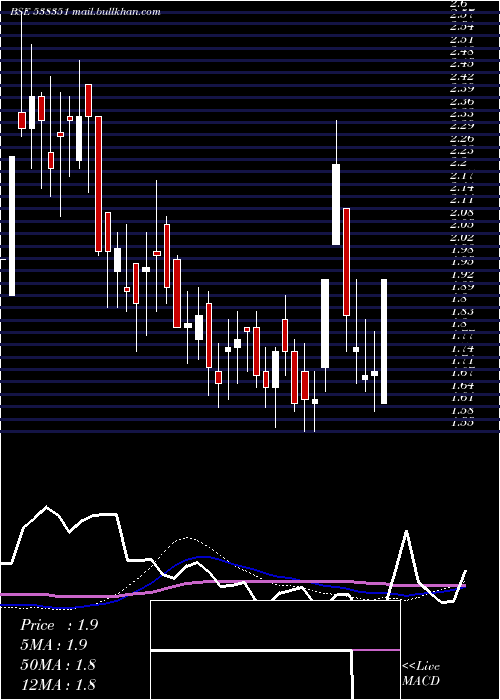Click the 2.14 price axis label
The width and height of the screenshot is (500, 700).
[461, 188]
